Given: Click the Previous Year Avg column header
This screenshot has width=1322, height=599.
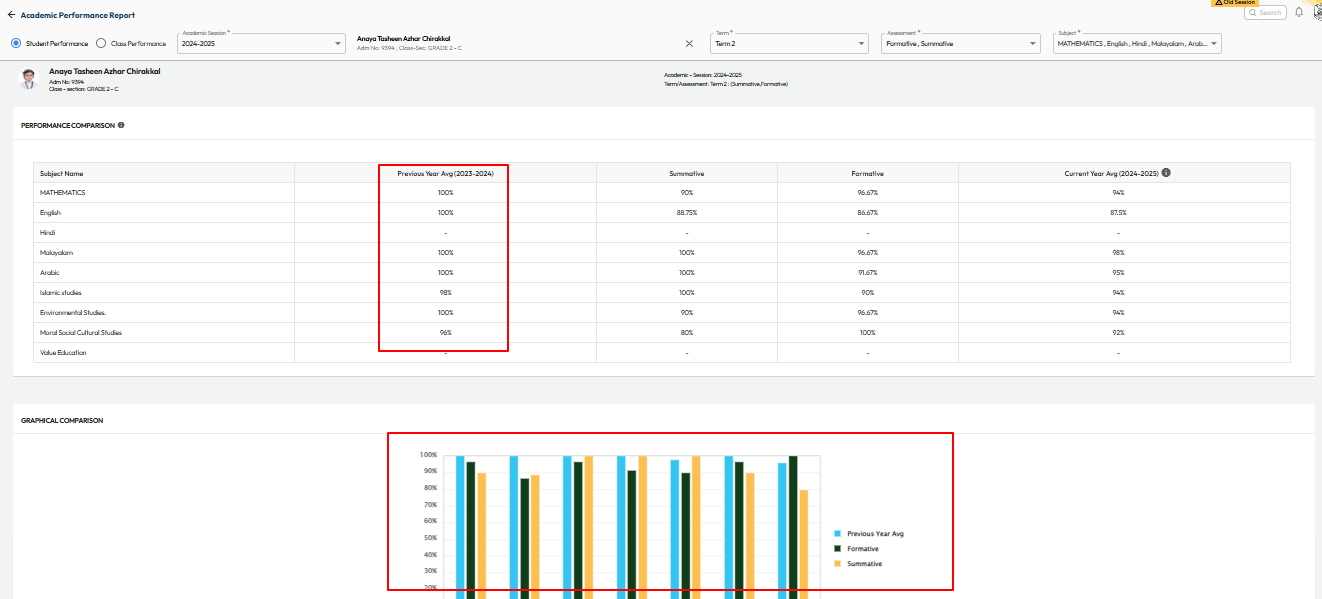Looking at the screenshot, I should (x=444, y=173).
